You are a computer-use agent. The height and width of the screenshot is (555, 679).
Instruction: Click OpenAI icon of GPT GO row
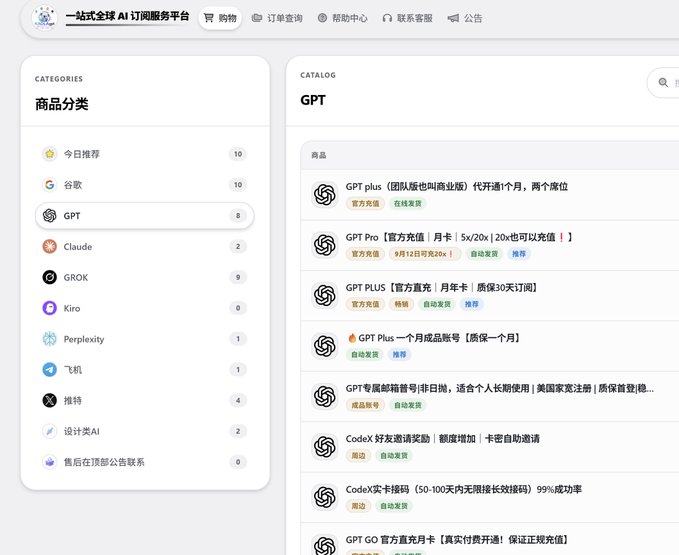325,545
